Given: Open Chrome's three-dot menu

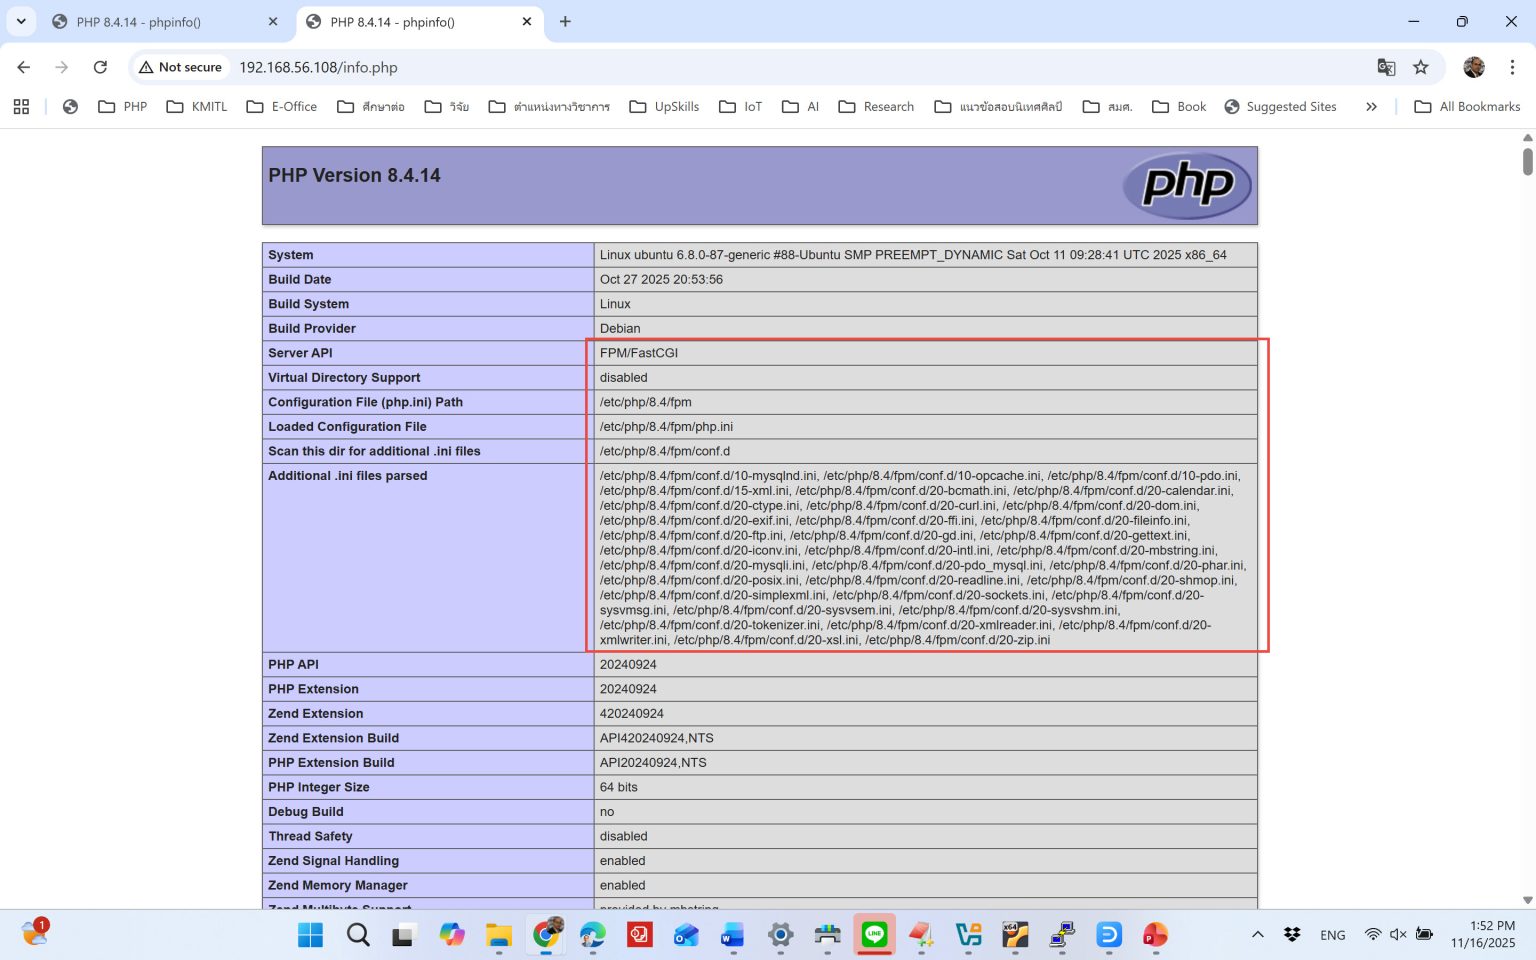Looking at the screenshot, I should point(1513,67).
